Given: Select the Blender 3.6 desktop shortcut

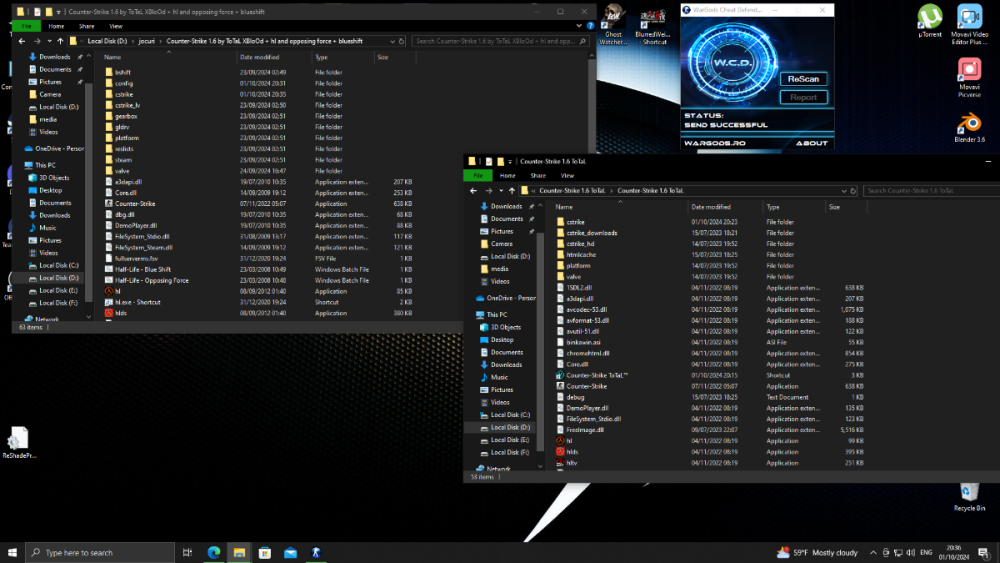Looking at the screenshot, I should pos(968,122).
